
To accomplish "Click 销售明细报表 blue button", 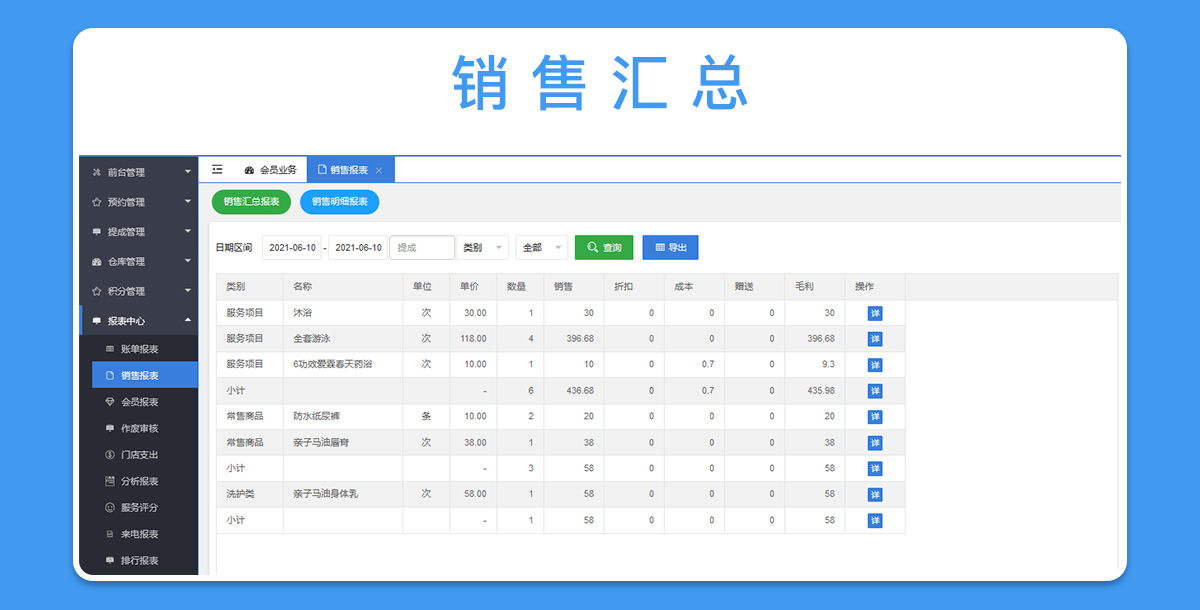I will [x=339, y=202].
